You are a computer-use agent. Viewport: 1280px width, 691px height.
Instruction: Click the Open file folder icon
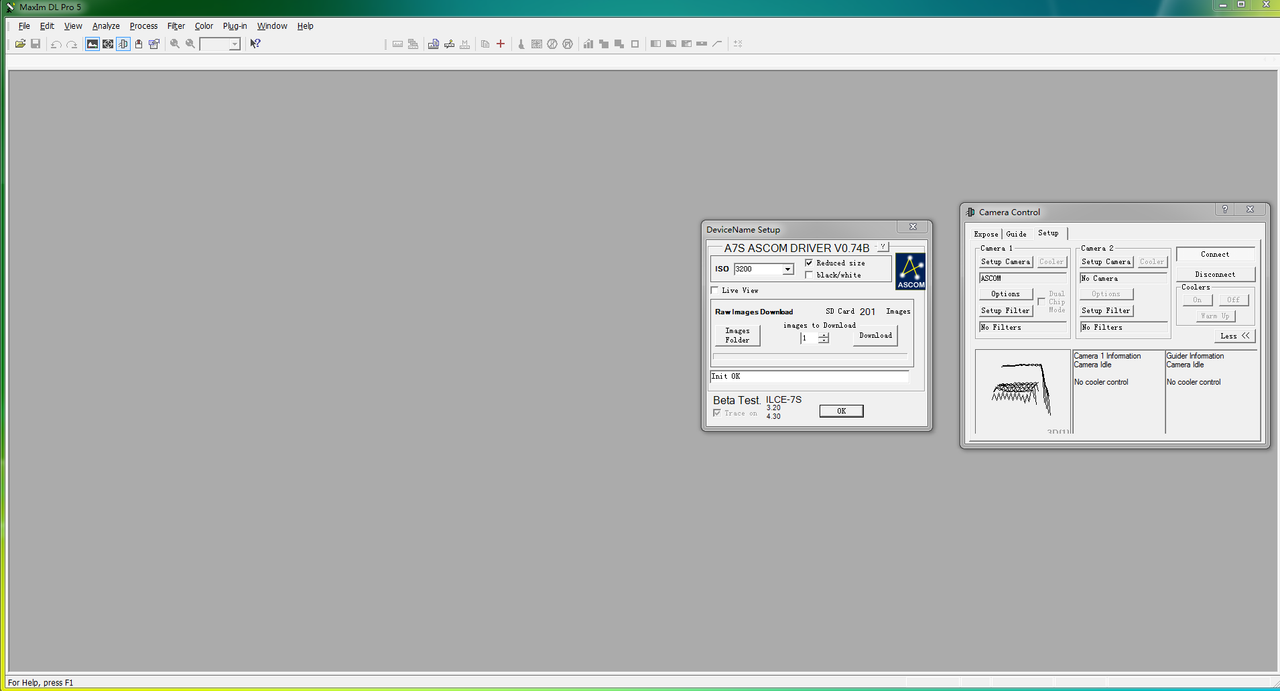pyautogui.click(x=20, y=44)
